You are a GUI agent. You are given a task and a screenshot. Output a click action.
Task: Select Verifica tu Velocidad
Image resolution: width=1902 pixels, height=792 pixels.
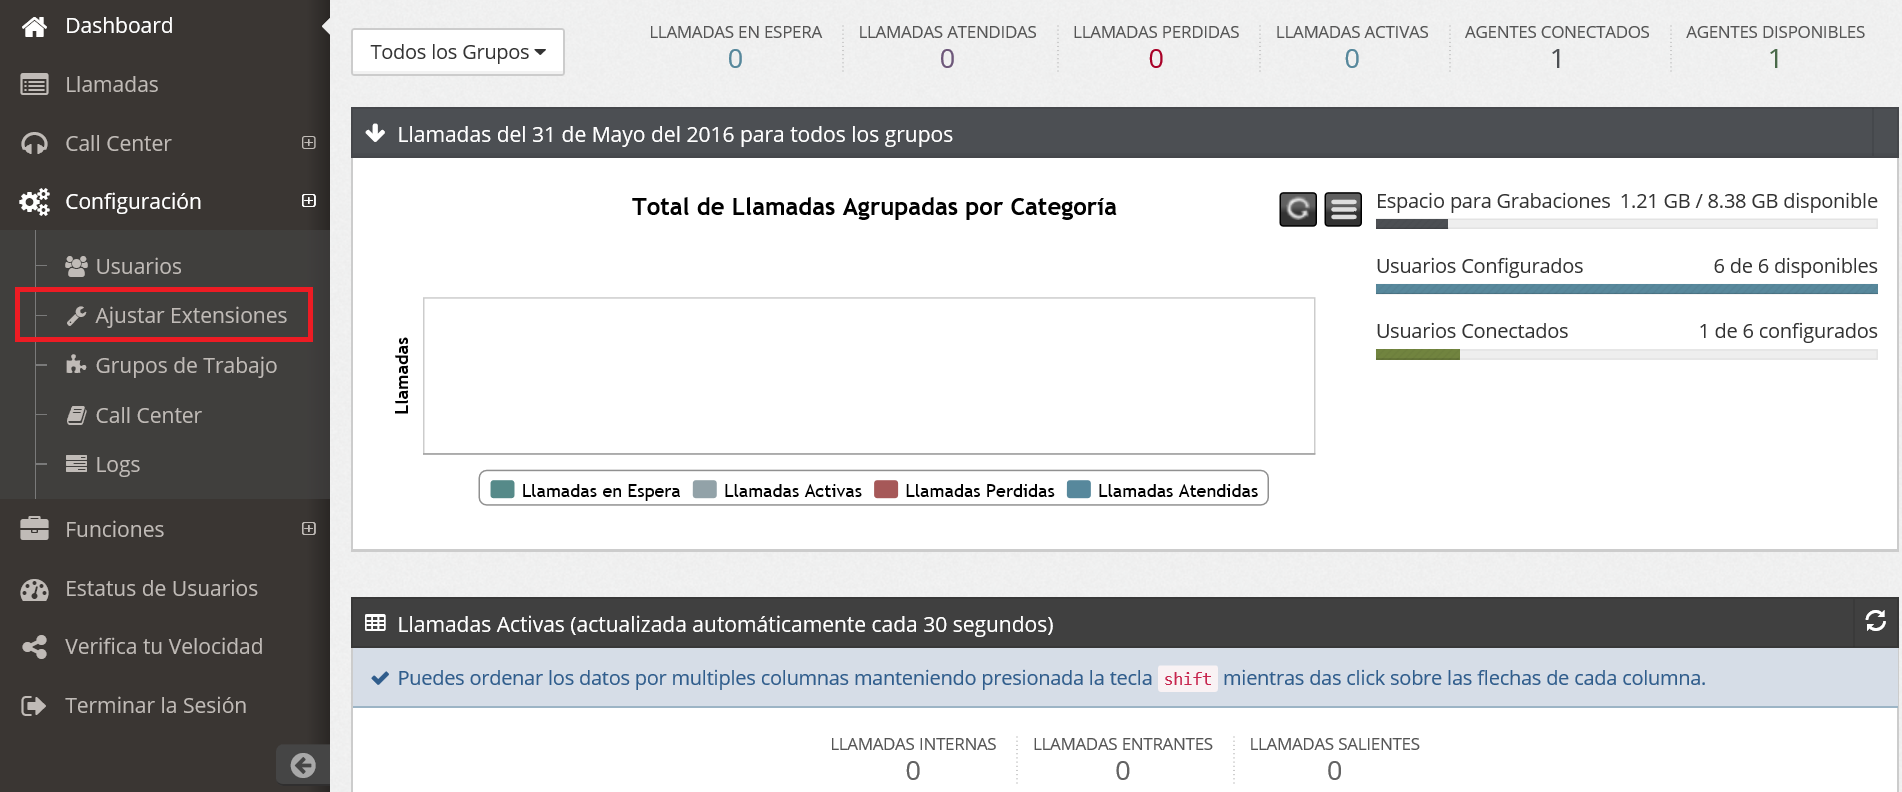click(x=165, y=647)
